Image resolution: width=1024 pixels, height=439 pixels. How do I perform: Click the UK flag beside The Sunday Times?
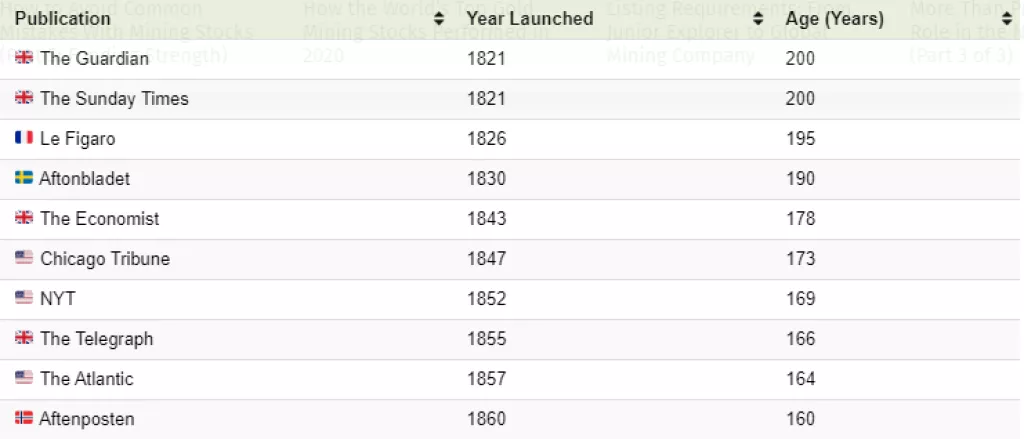pos(24,98)
